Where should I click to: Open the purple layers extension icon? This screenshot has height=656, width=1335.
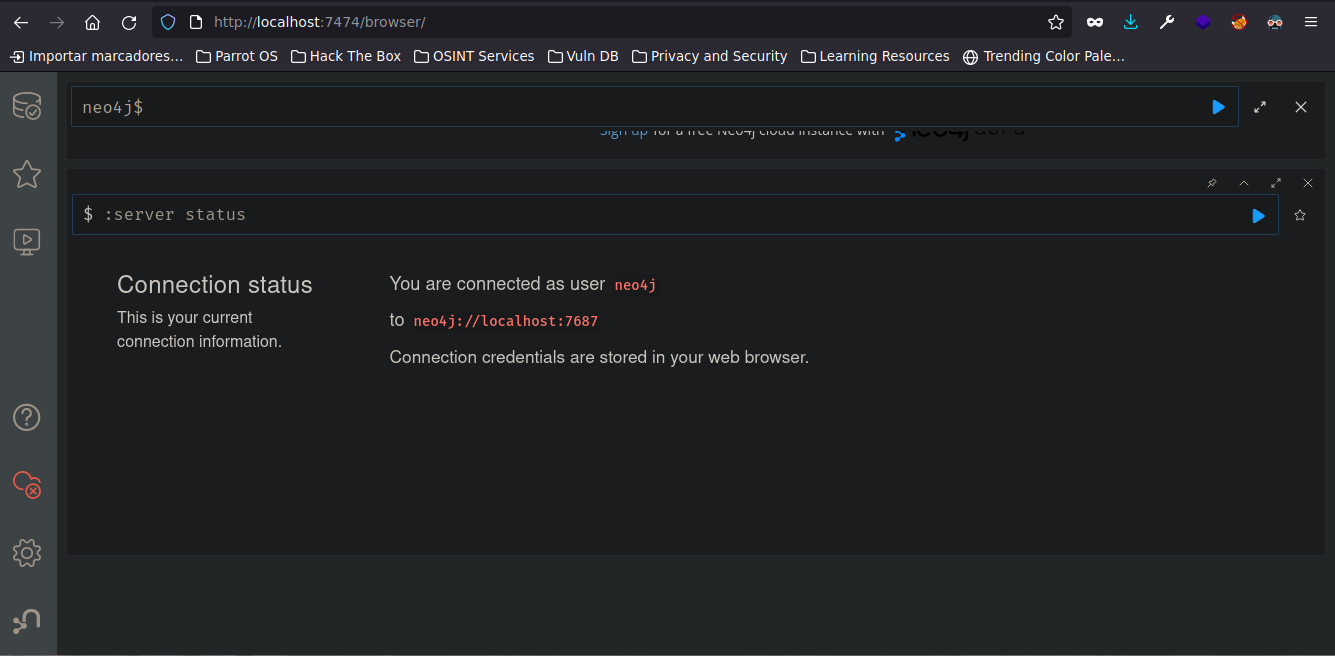click(1203, 22)
